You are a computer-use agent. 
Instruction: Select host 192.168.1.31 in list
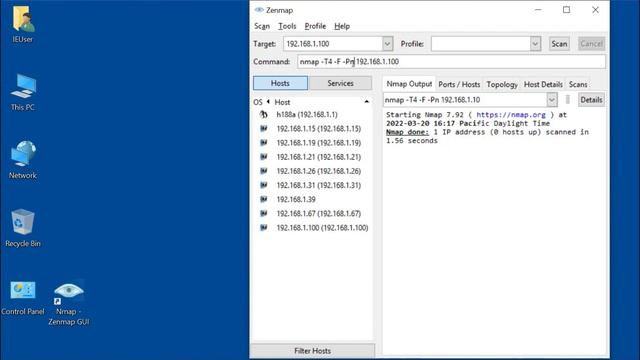pos(319,185)
